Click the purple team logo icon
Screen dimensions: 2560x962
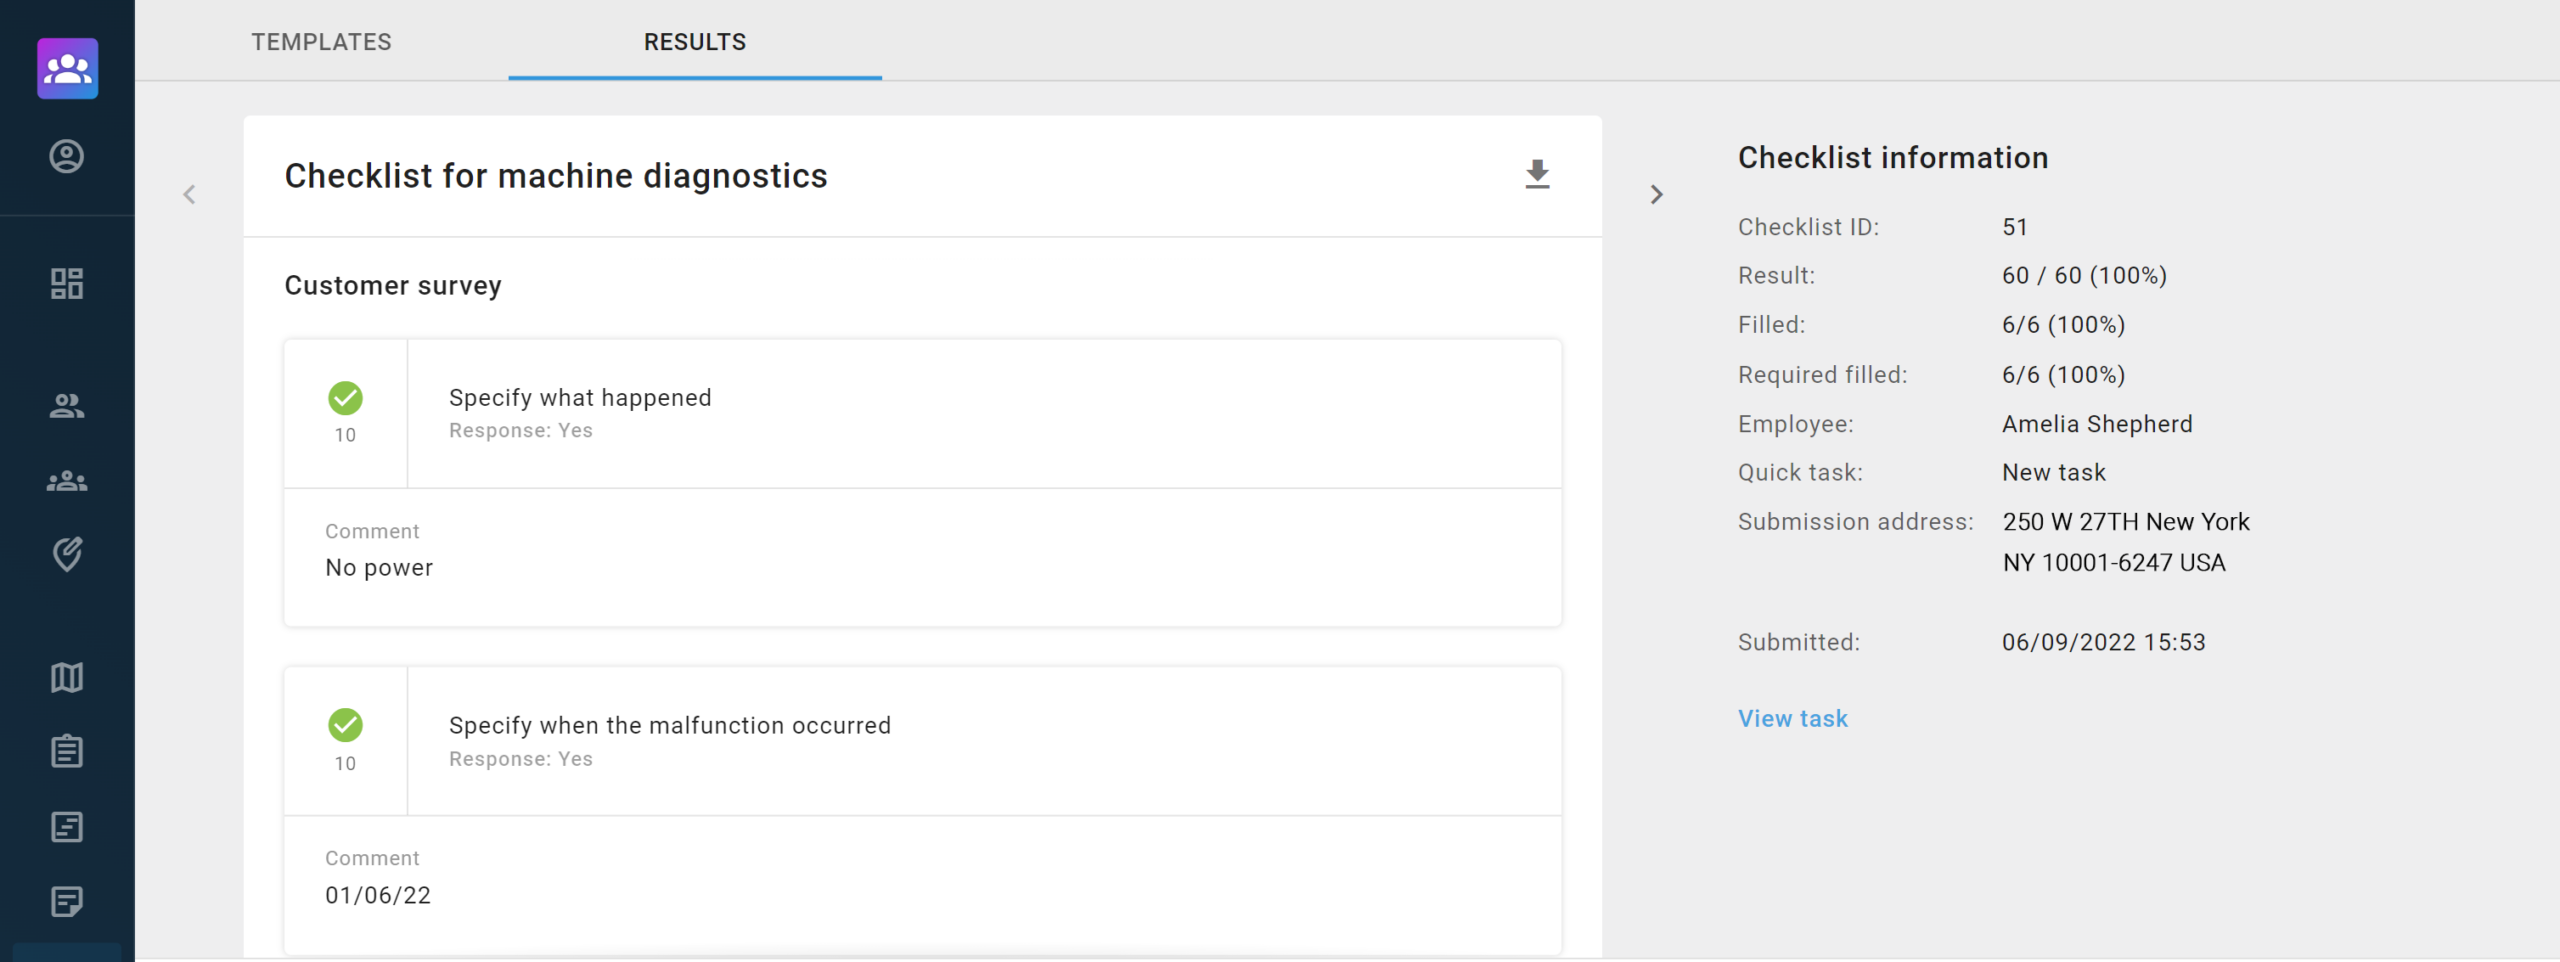[67, 68]
